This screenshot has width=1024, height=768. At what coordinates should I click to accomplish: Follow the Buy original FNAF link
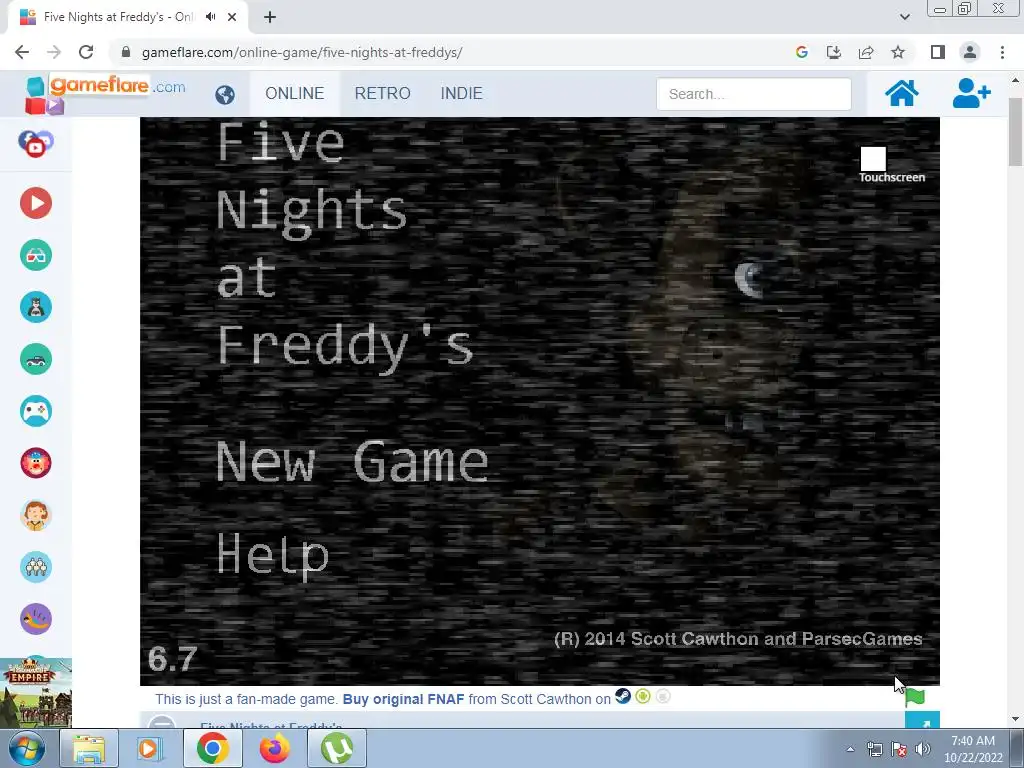[404, 699]
